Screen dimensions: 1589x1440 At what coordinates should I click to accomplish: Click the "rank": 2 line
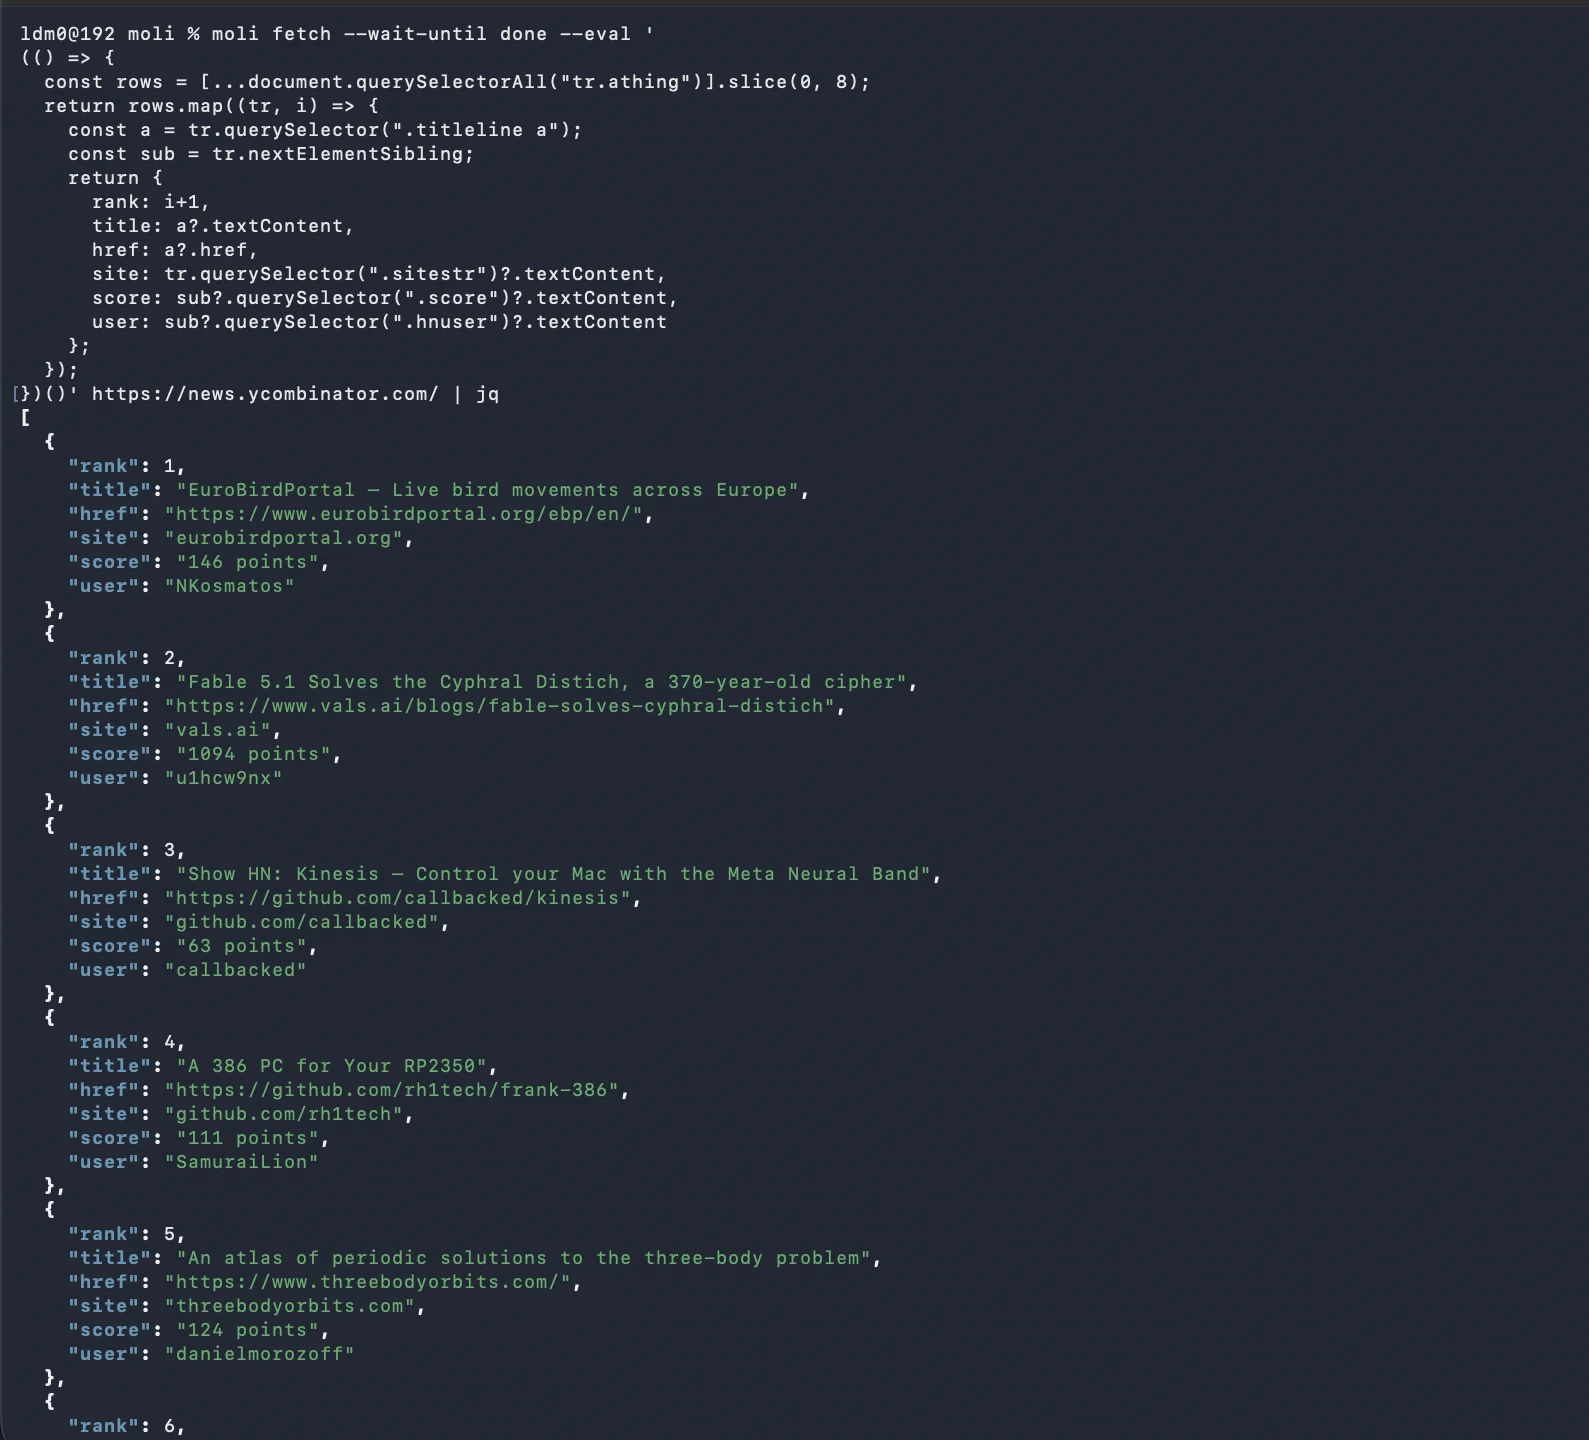127,658
